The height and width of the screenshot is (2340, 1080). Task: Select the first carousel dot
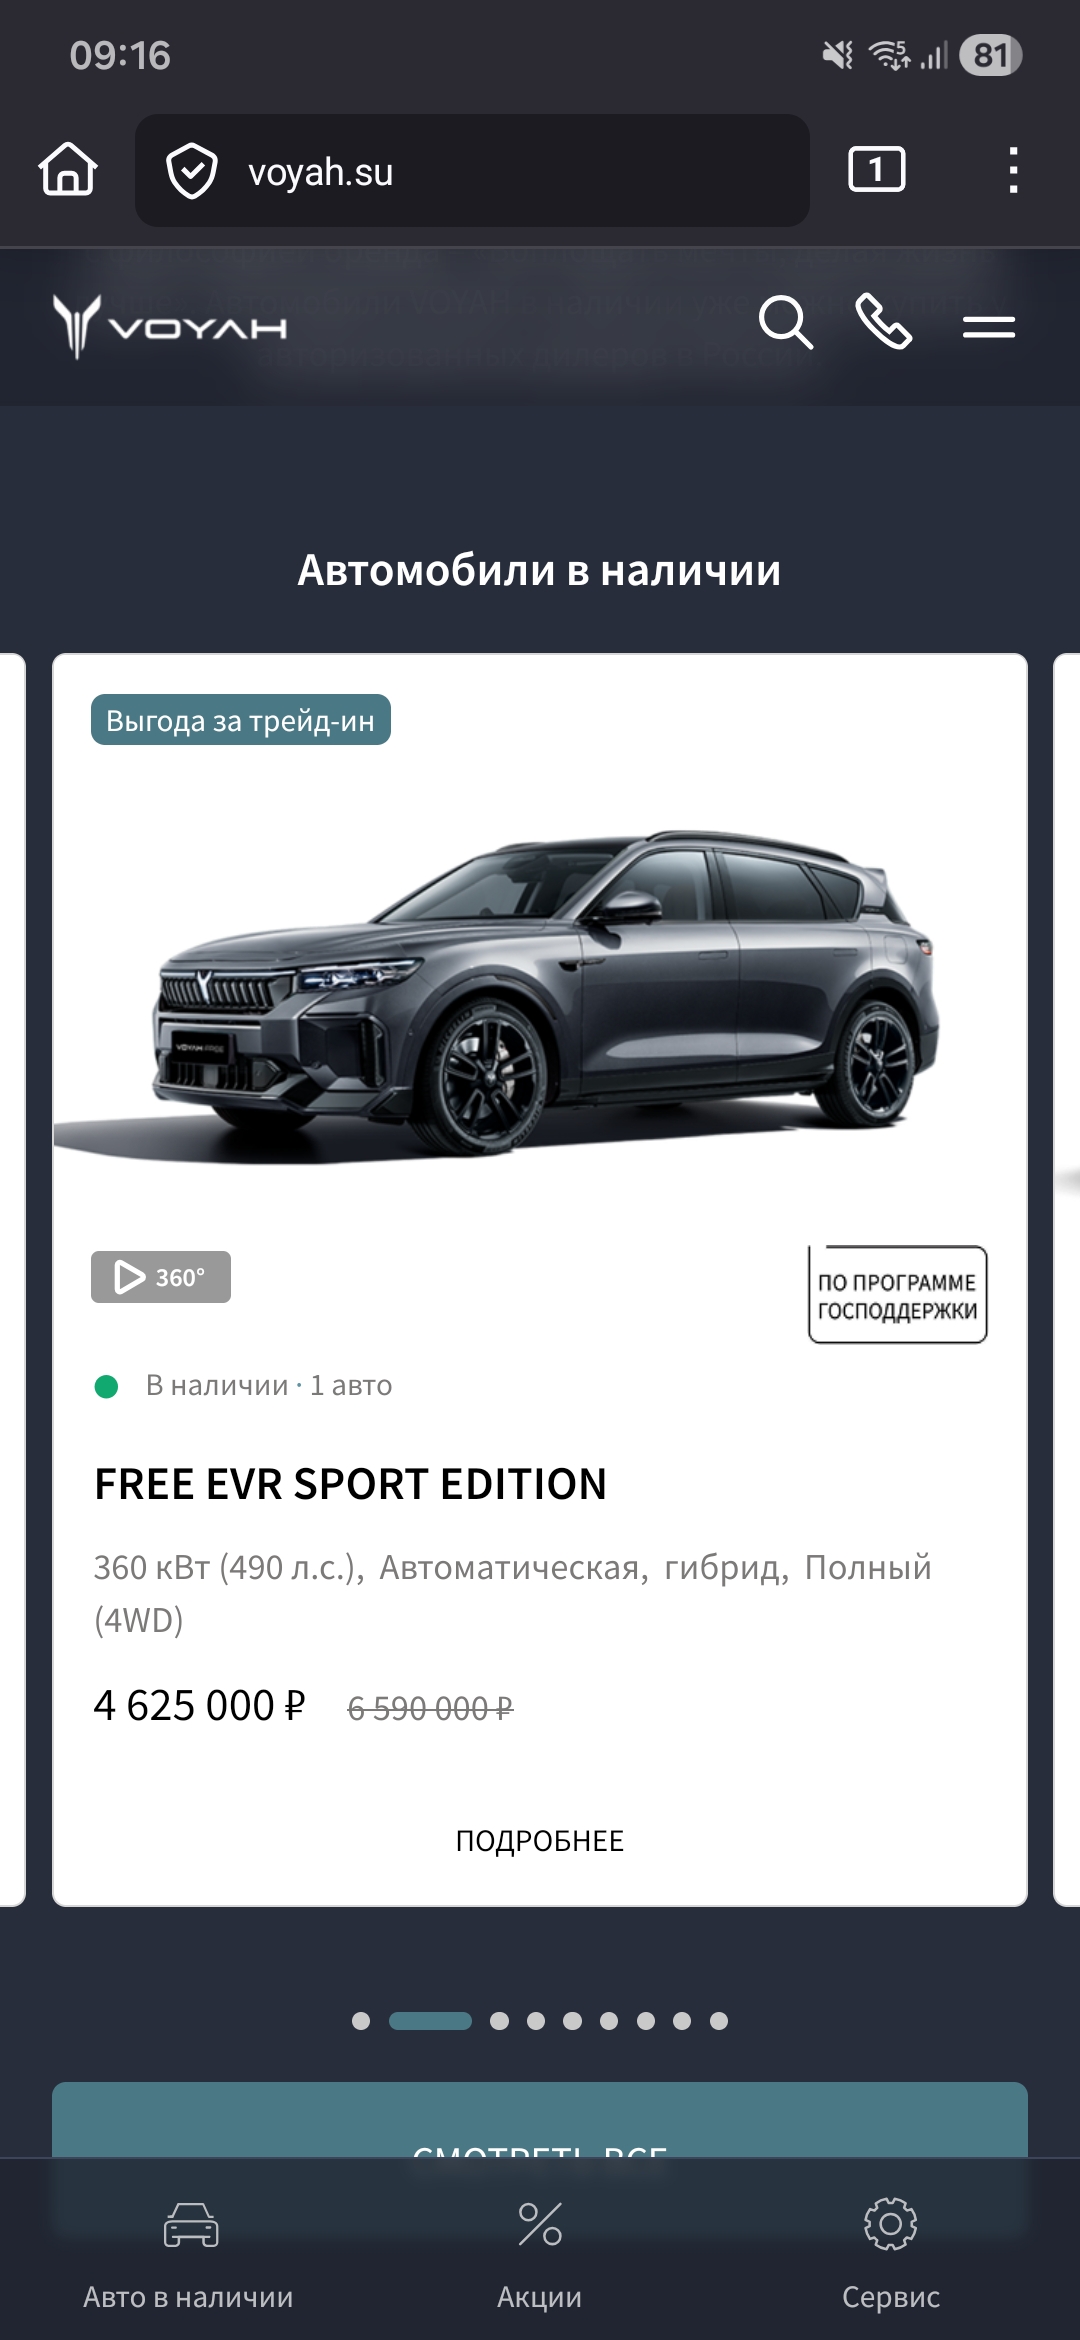click(x=361, y=2021)
